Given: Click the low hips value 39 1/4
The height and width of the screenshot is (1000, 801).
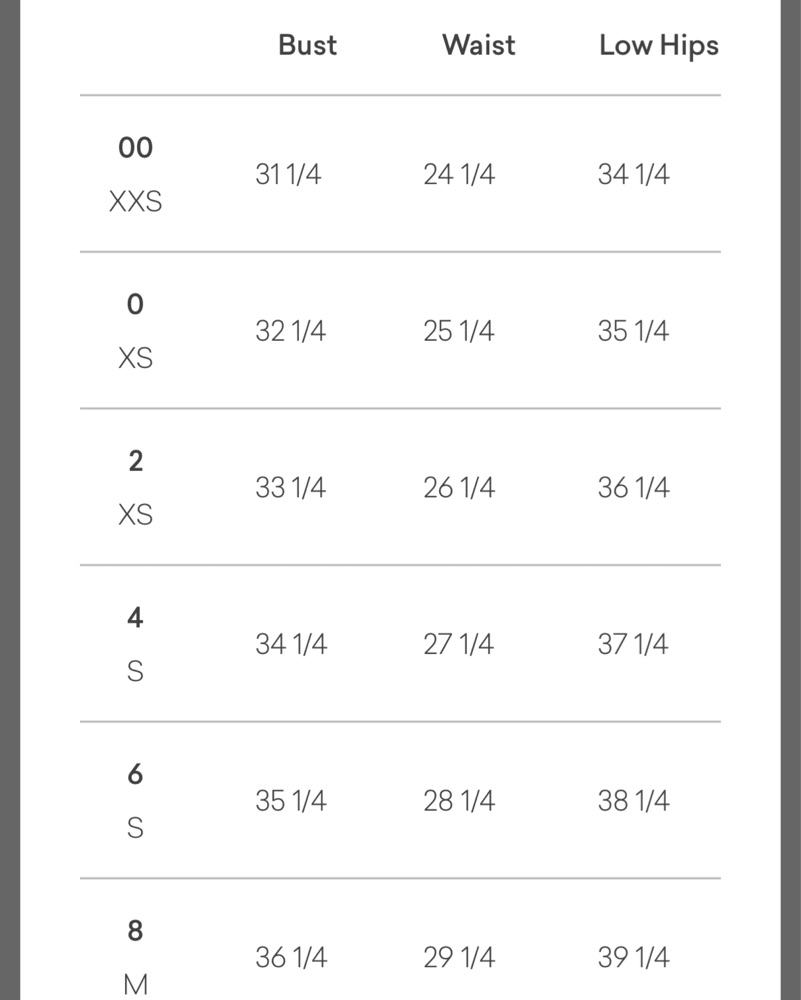Looking at the screenshot, I should click(633, 958).
